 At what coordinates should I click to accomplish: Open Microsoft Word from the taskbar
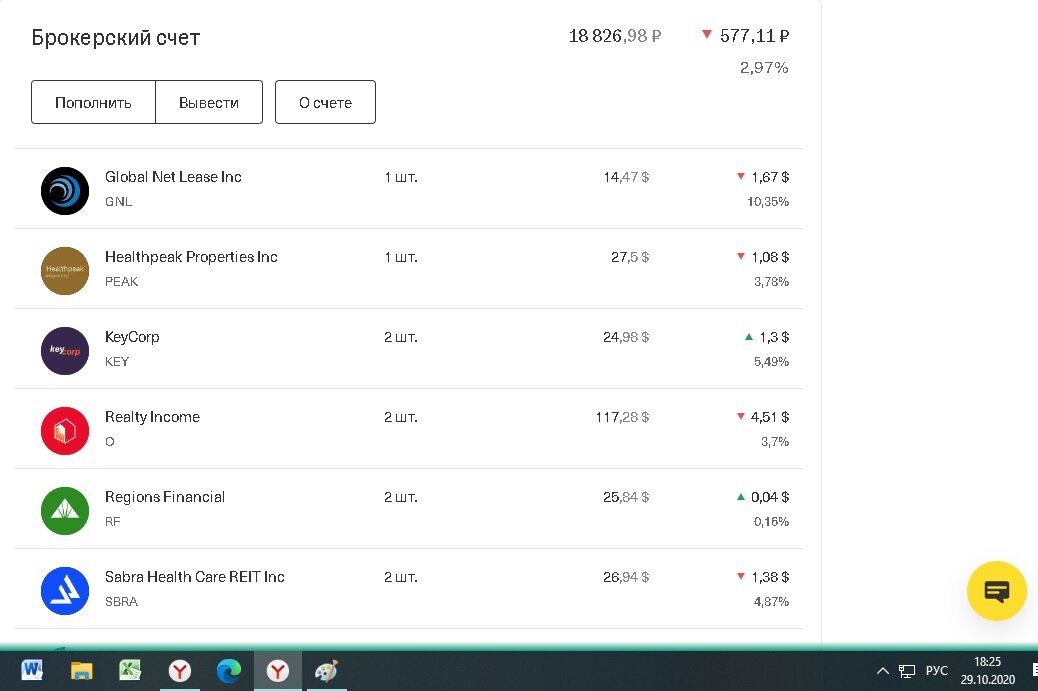(32, 671)
